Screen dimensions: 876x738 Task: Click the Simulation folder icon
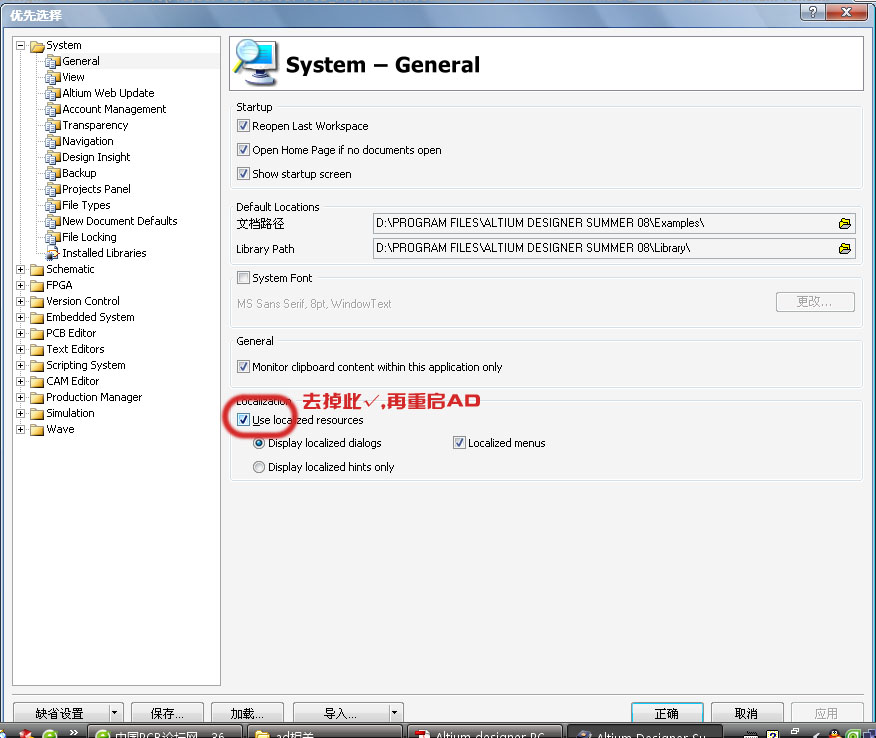[37, 414]
